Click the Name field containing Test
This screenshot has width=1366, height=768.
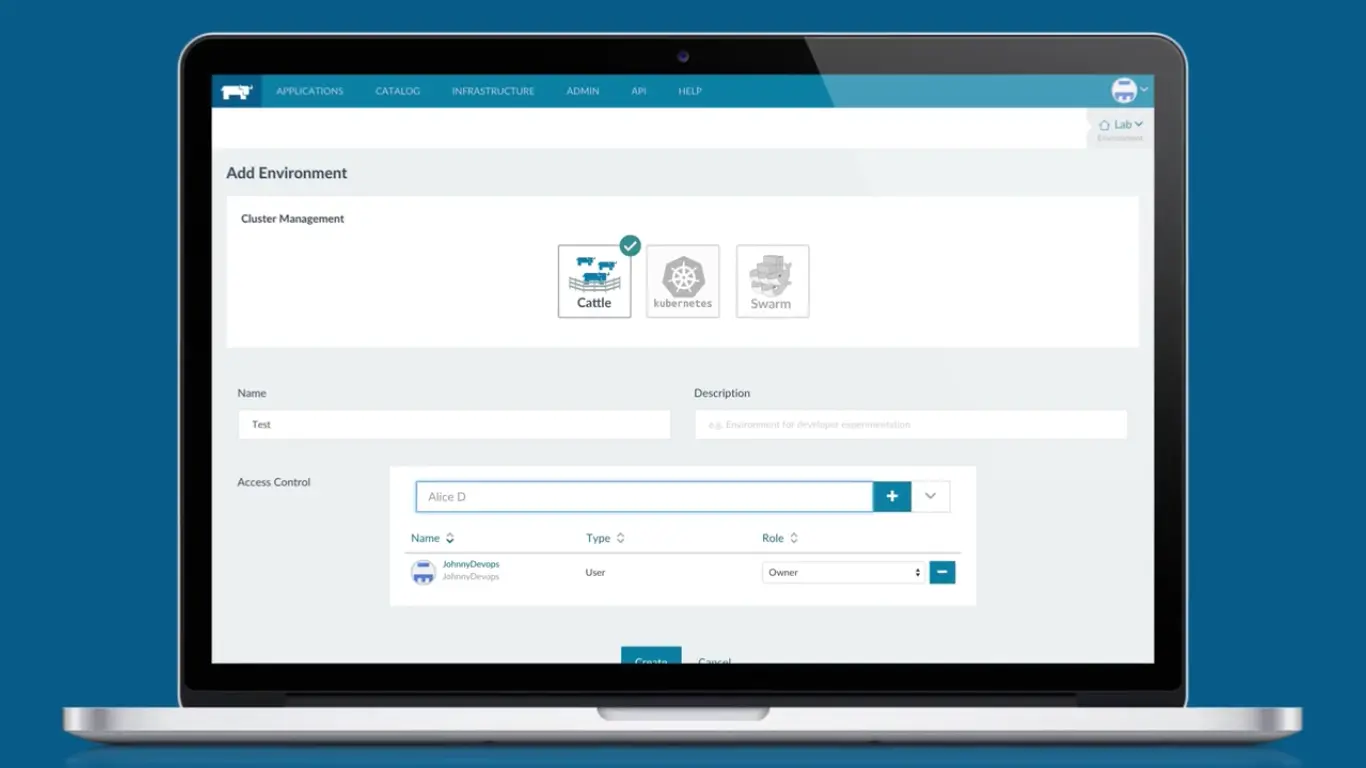pos(454,424)
